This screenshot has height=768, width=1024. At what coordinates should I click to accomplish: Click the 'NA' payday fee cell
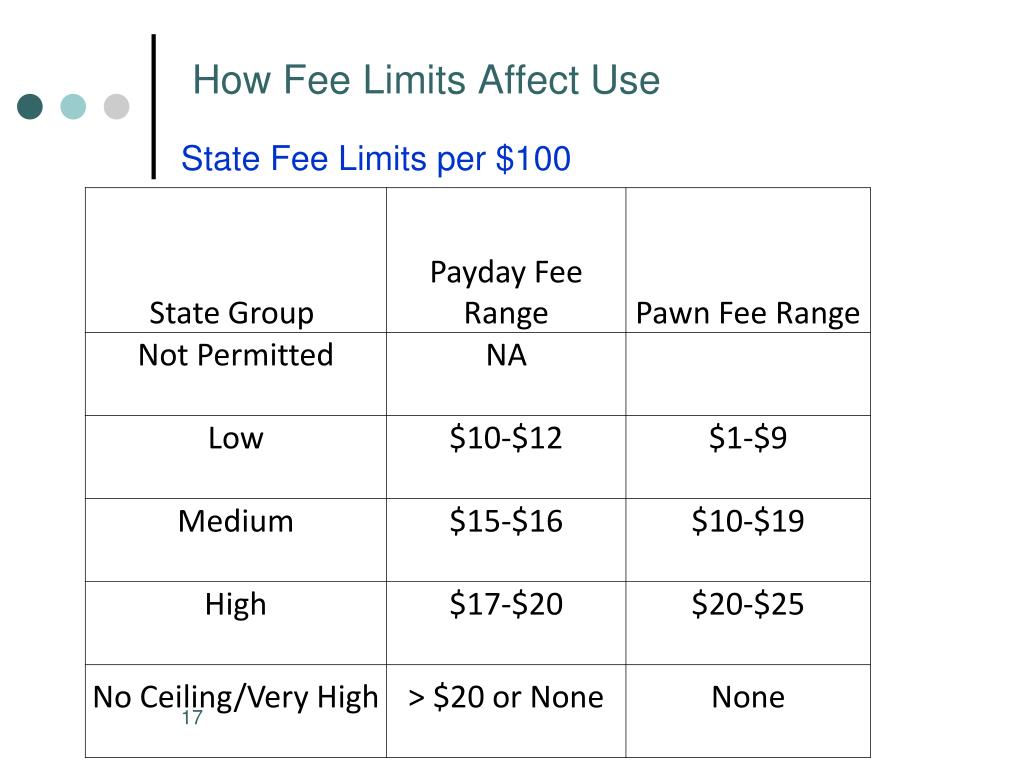[506, 374]
